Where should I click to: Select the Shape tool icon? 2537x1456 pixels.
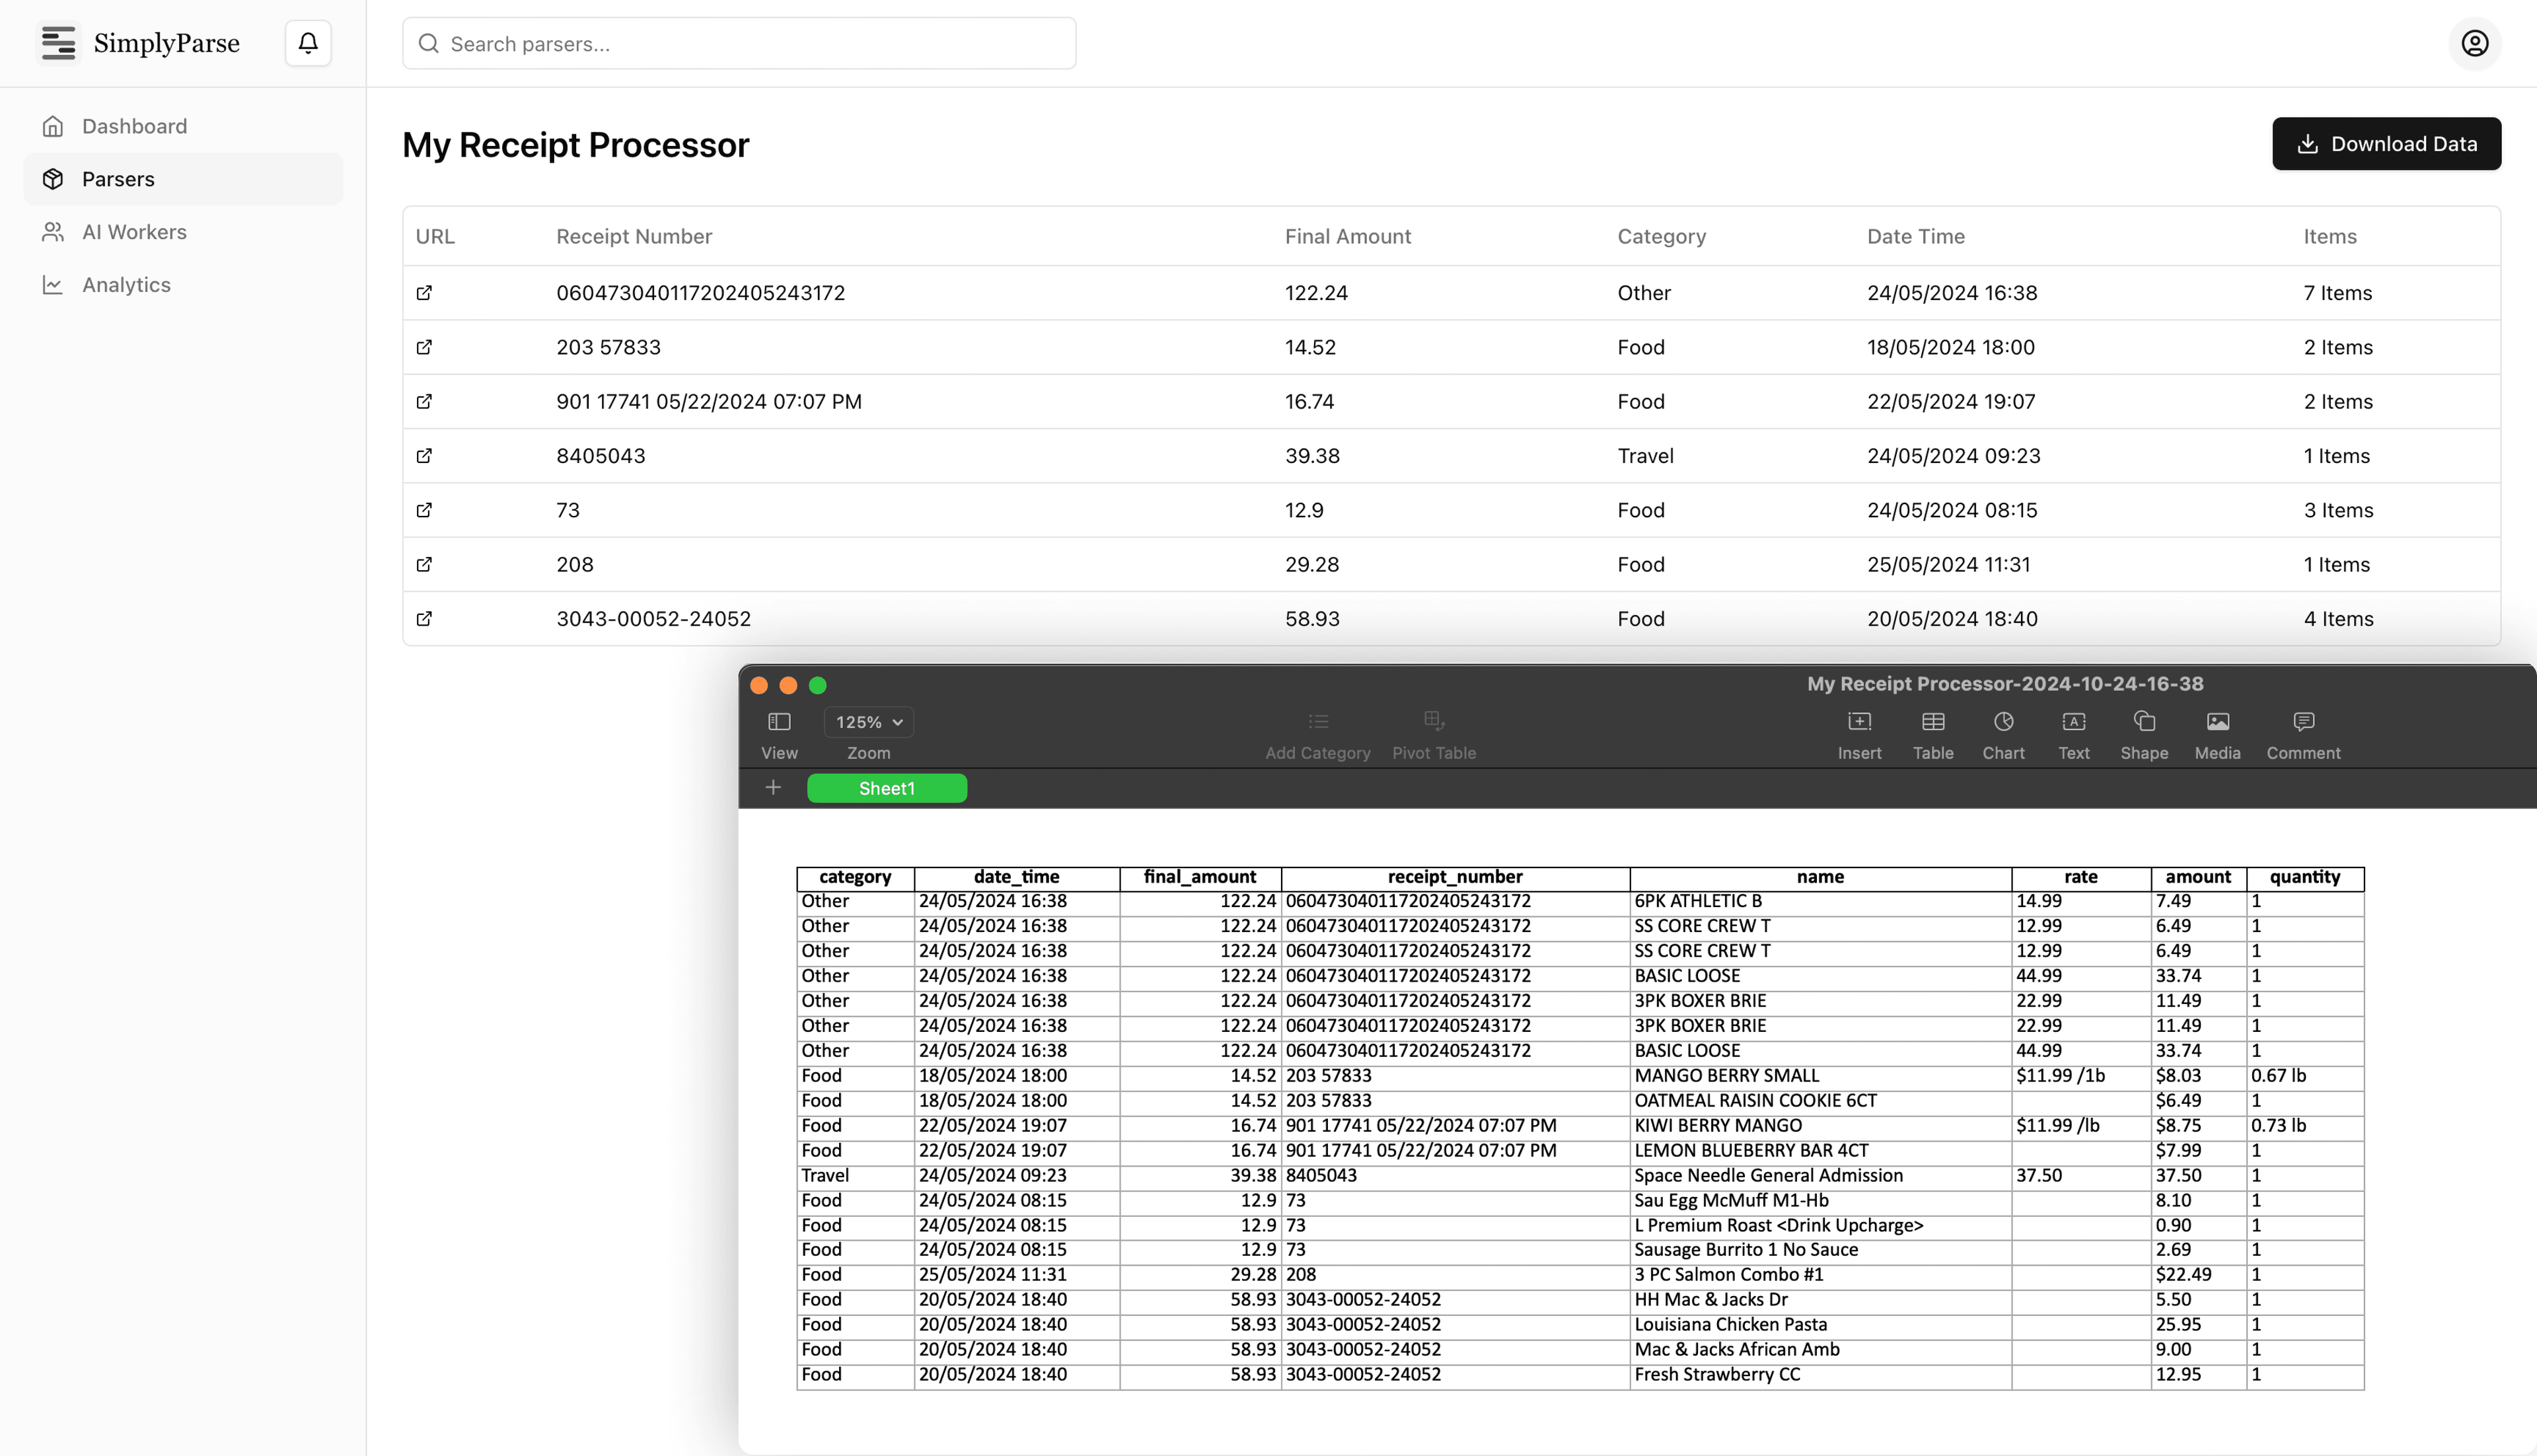pyautogui.click(x=2144, y=722)
